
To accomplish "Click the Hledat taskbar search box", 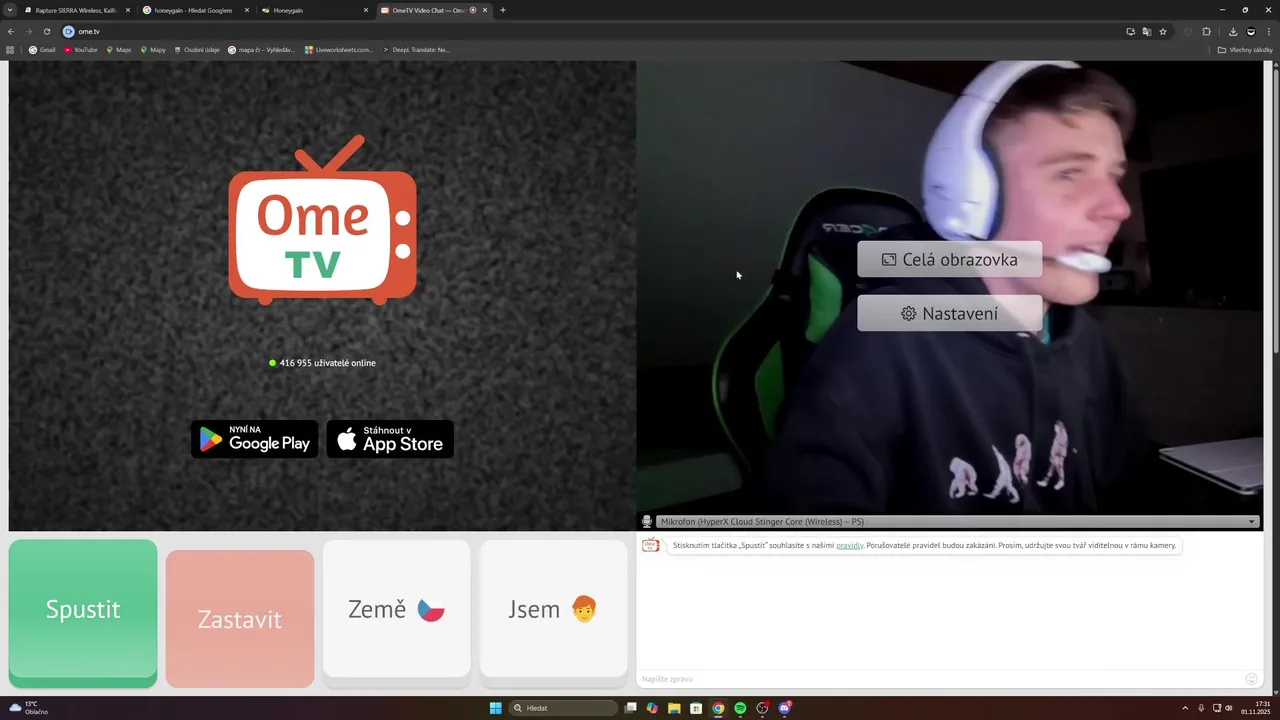I will pos(563,708).
